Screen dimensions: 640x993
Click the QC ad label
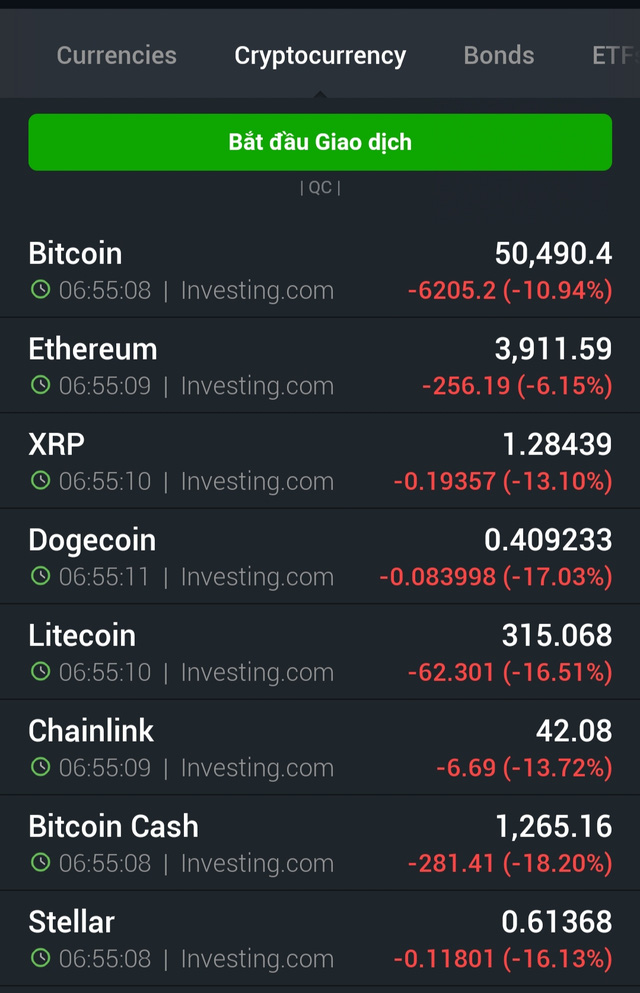point(320,188)
